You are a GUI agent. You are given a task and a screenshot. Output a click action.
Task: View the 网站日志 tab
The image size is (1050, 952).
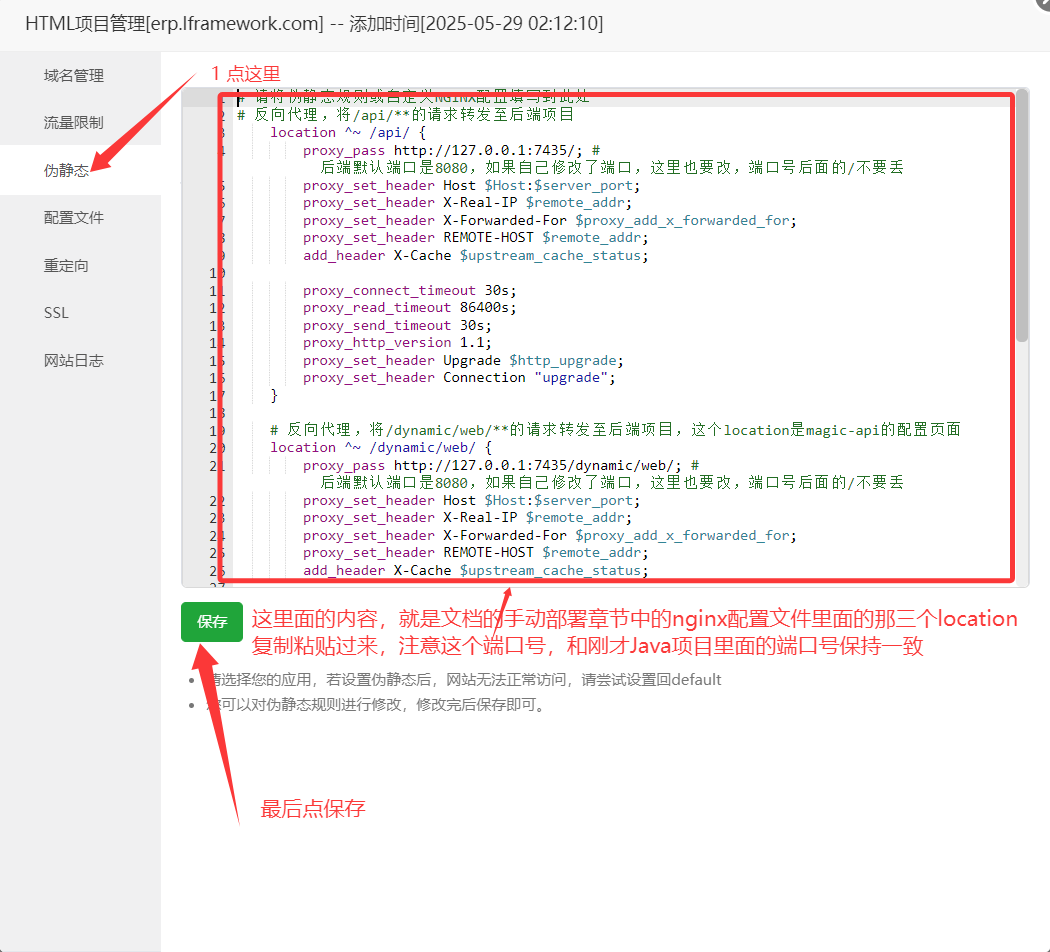tap(74, 361)
